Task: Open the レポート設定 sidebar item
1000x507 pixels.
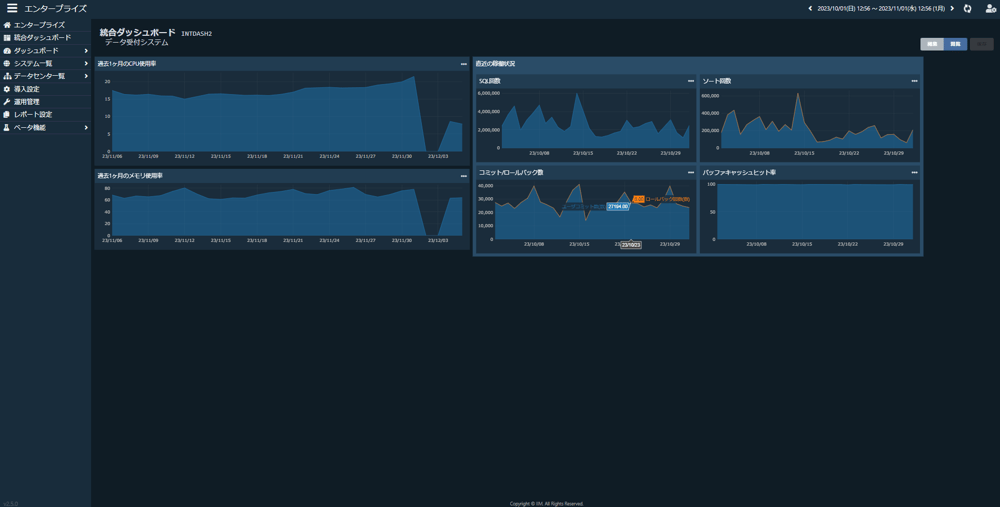Action: 45,115
